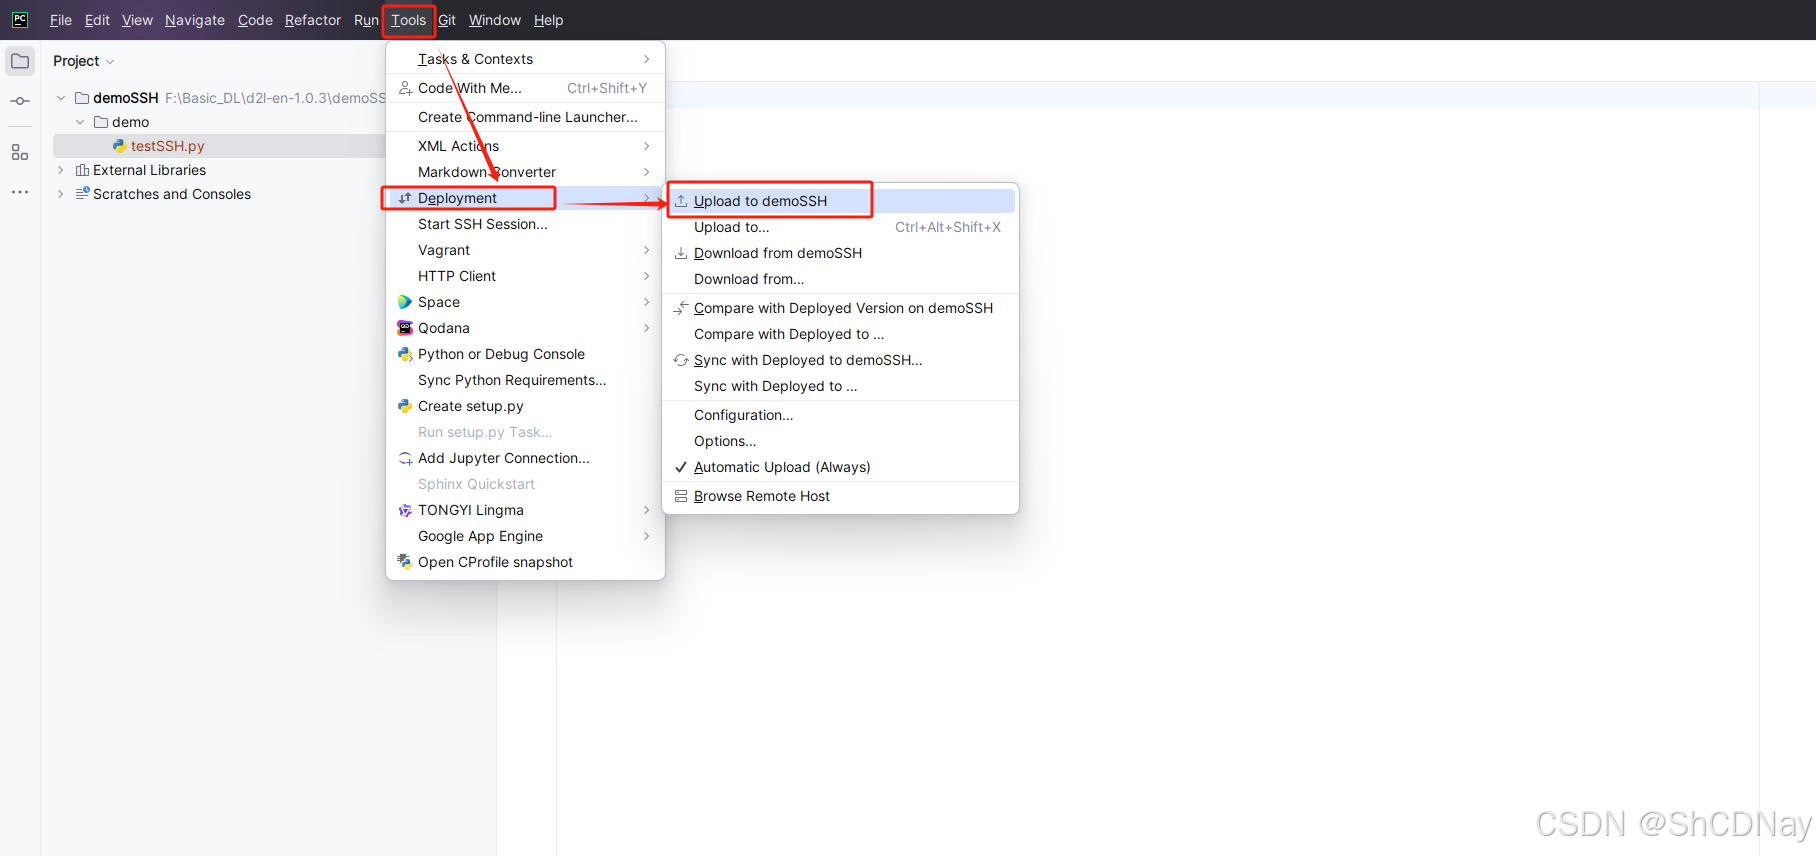Open the View menu
1816x856 pixels.
(137, 20)
